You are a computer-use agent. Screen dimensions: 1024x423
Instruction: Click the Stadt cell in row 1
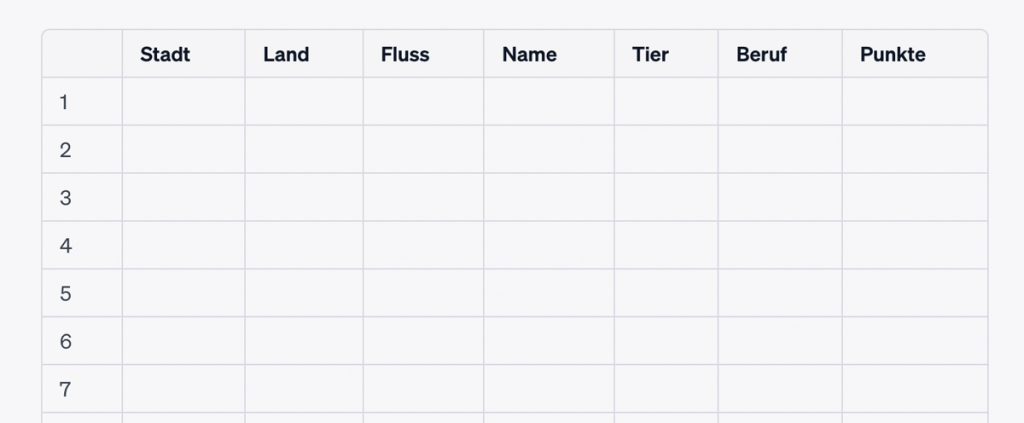click(x=183, y=102)
